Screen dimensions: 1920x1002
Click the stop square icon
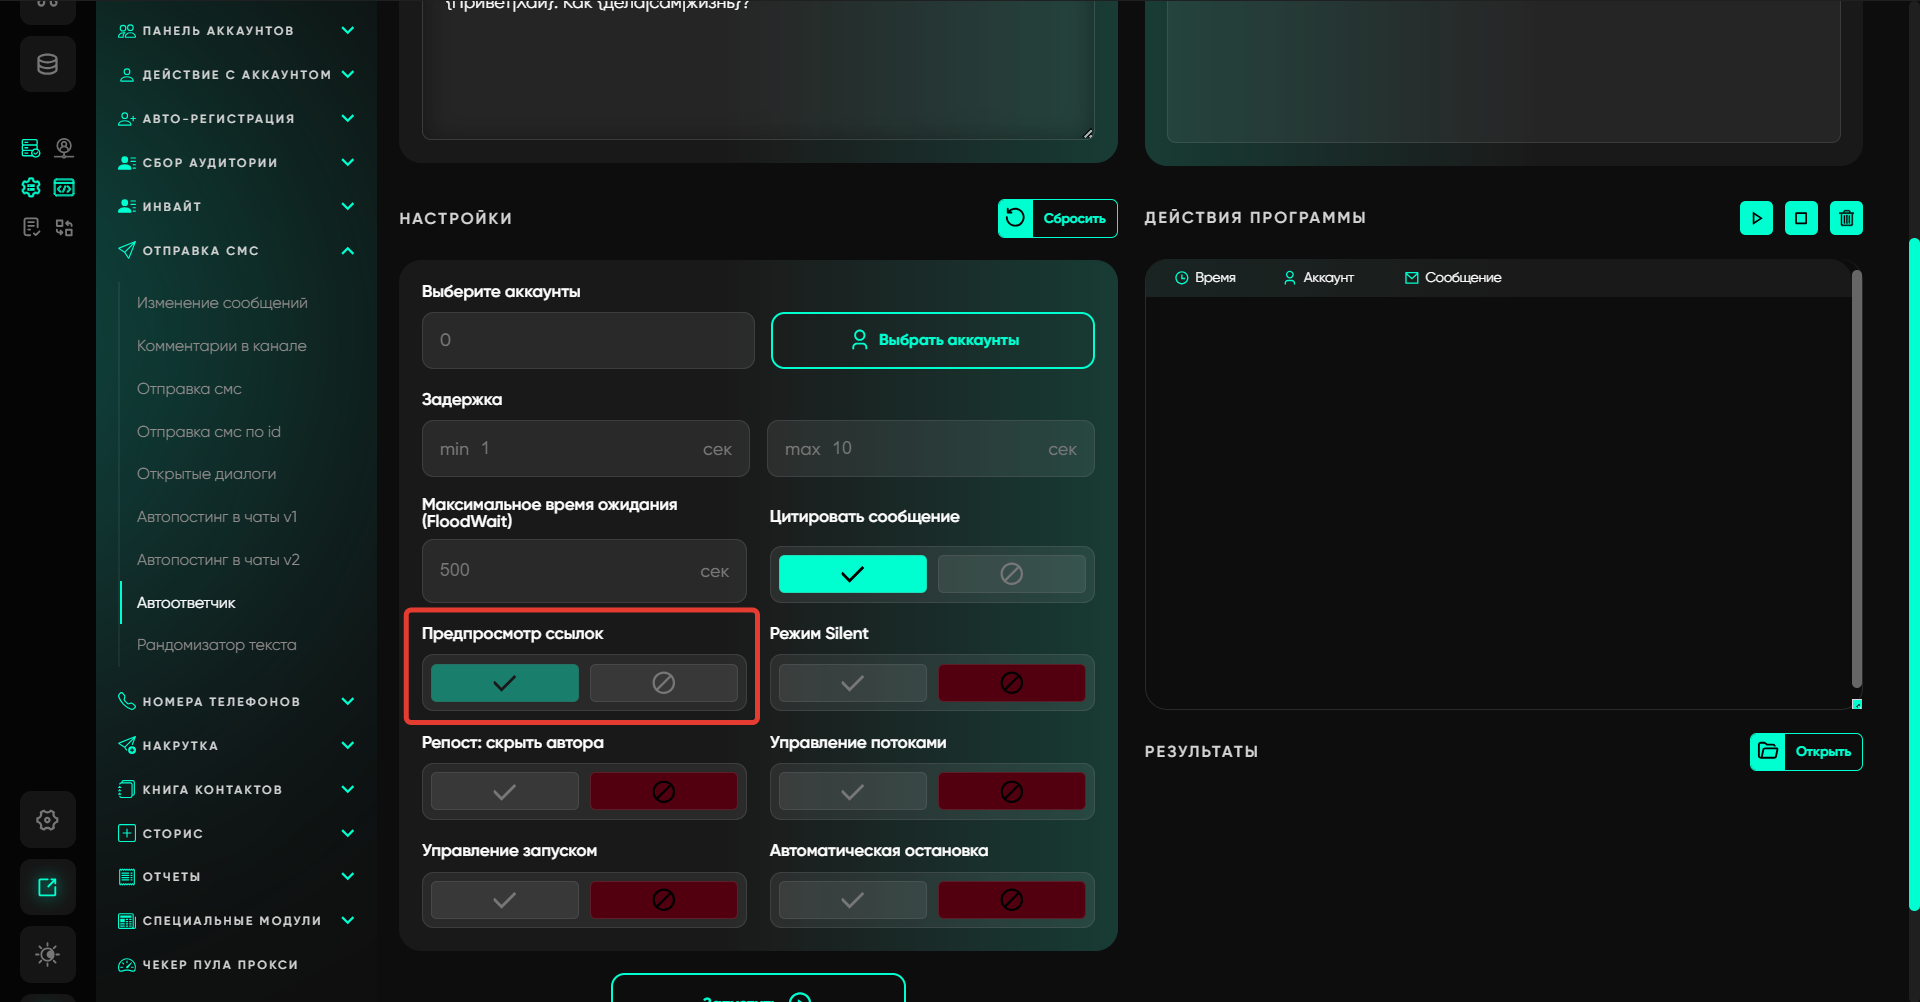coord(1801,218)
